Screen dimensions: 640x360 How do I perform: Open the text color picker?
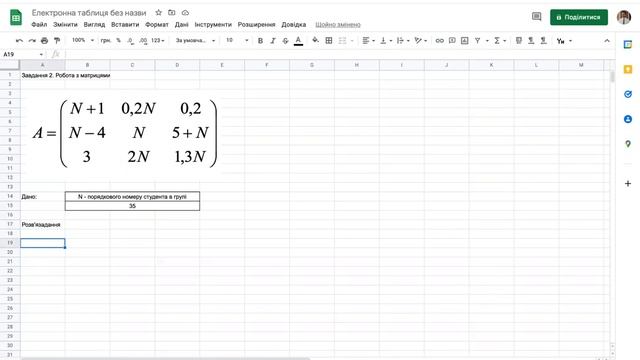click(x=298, y=41)
